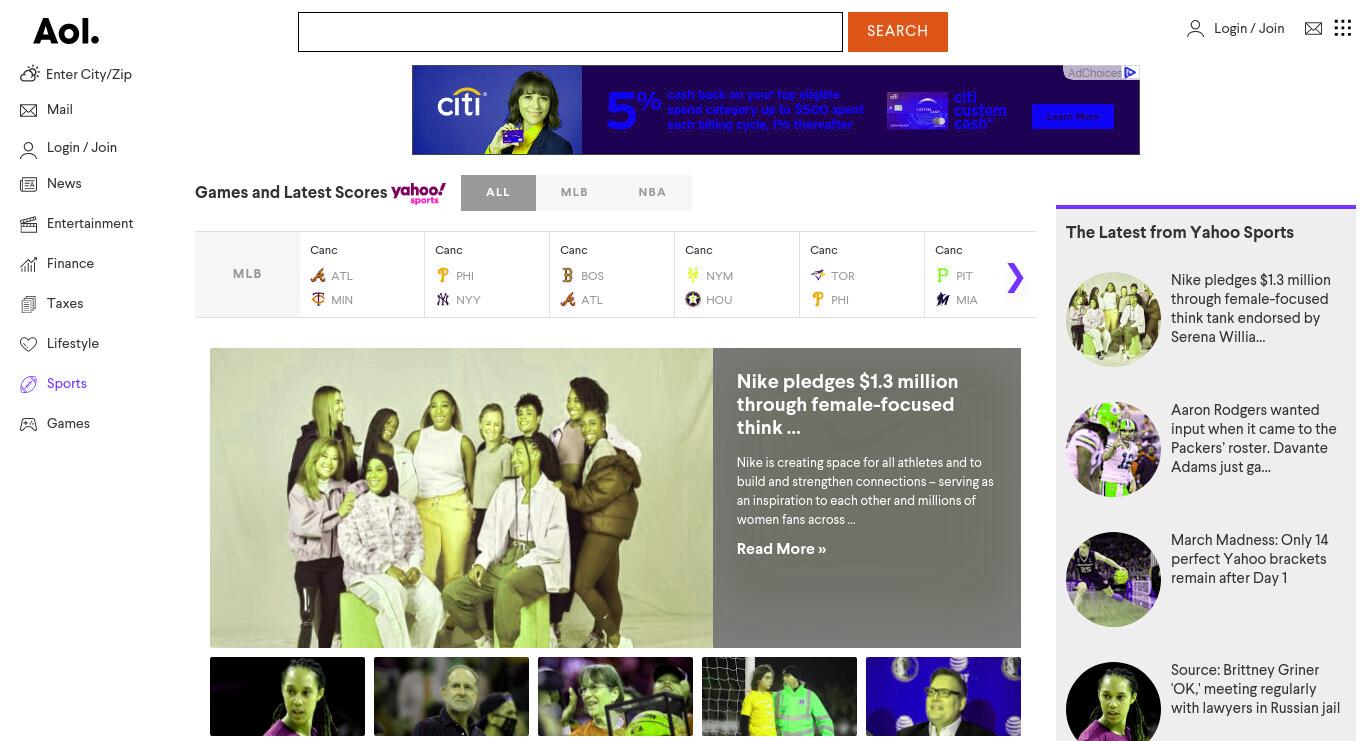Open March Madness perfect brackets thumbnail

[1113, 580]
